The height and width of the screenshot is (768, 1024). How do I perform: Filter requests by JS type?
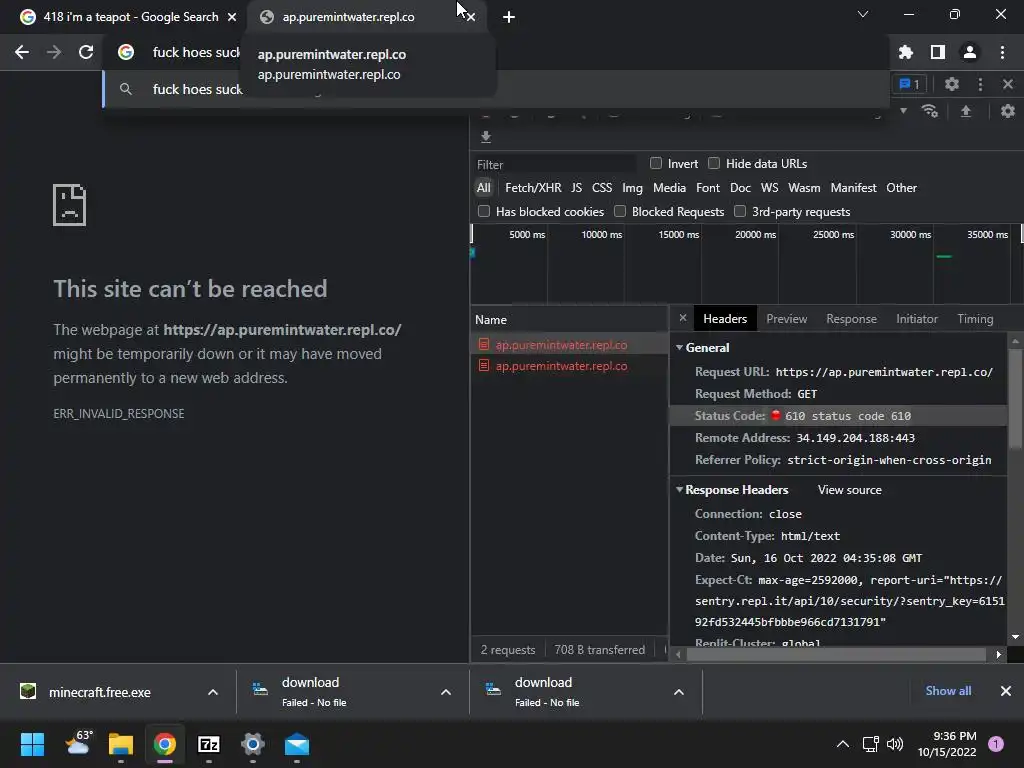pyautogui.click(x=576, y=187)
